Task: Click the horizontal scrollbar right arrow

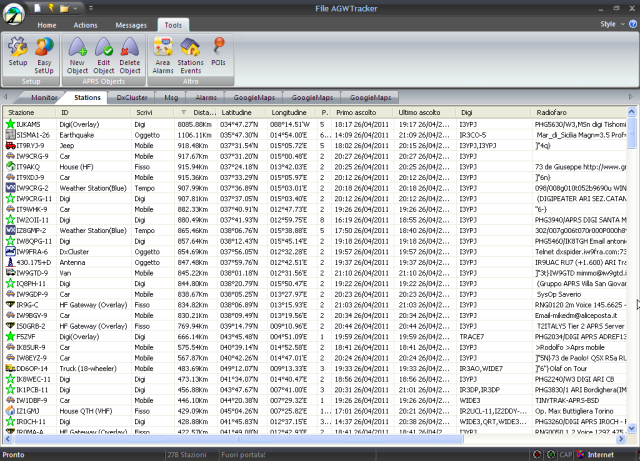Action: point(621,439)
